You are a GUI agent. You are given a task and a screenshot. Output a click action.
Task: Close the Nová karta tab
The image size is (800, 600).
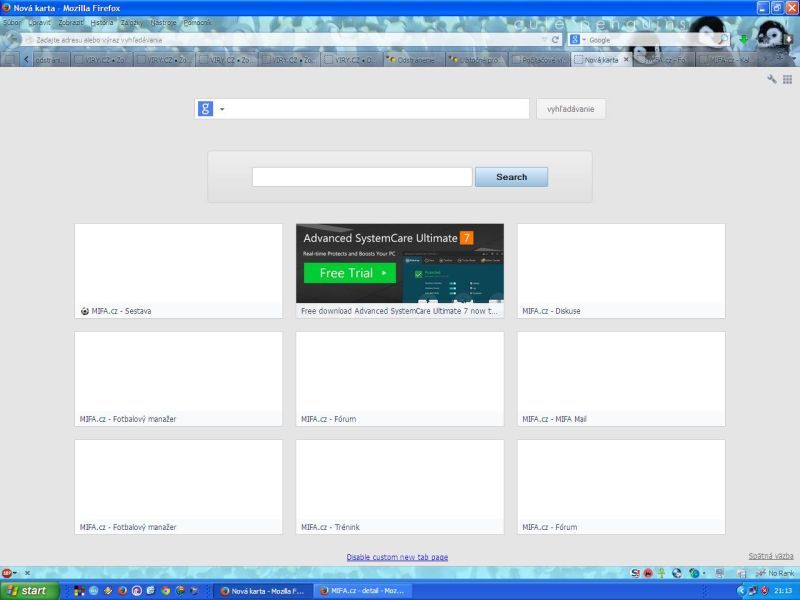click(x=627, y=59)
